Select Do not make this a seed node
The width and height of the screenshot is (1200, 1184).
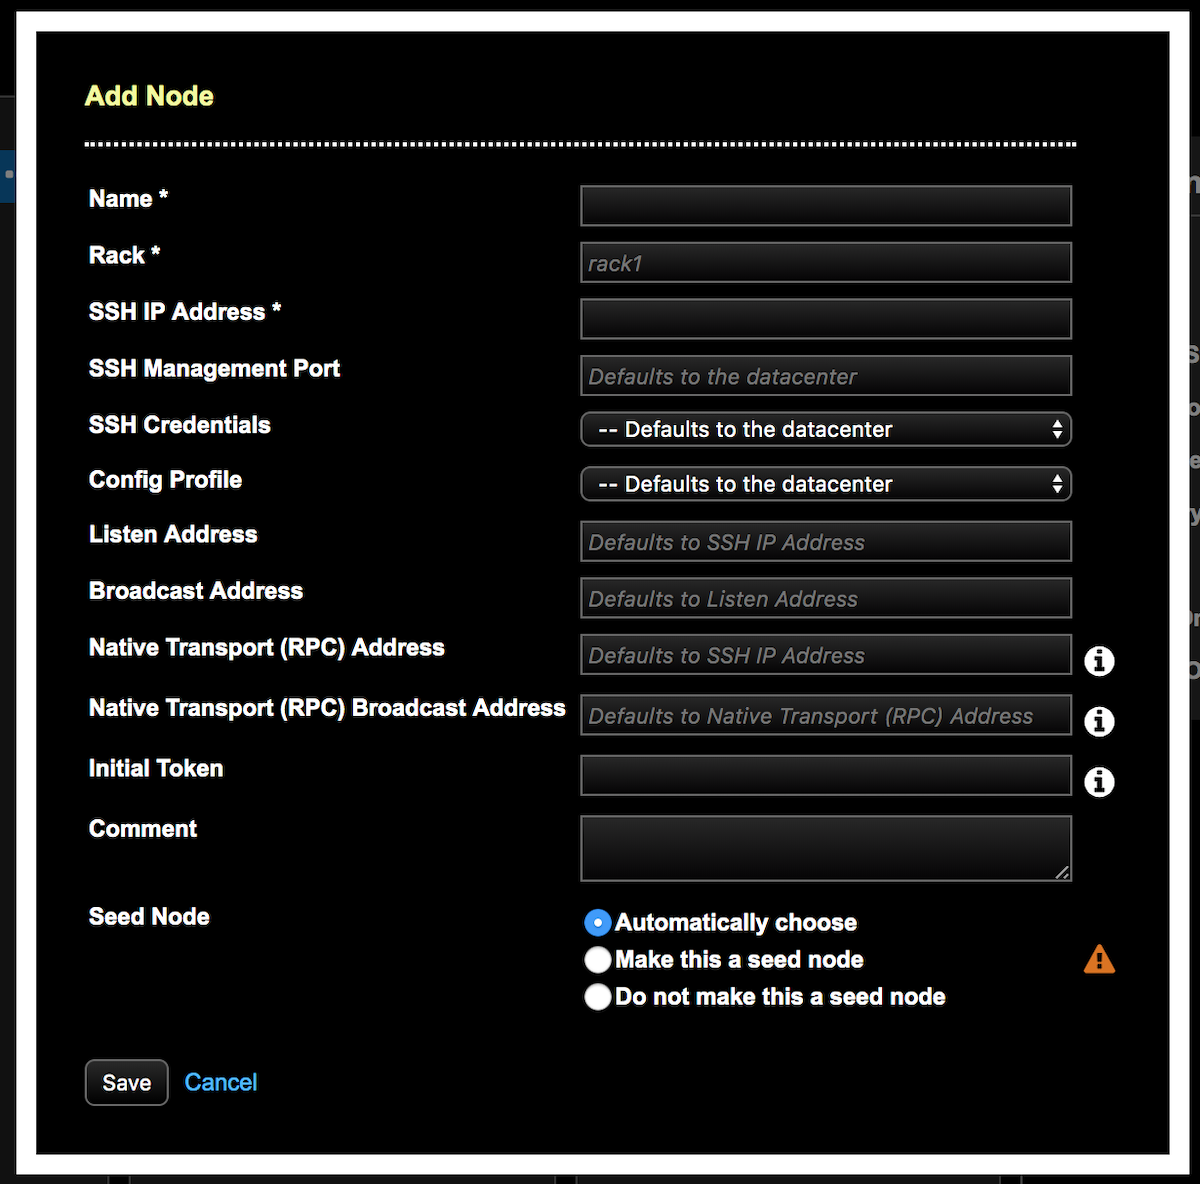(x=597, y=996)
